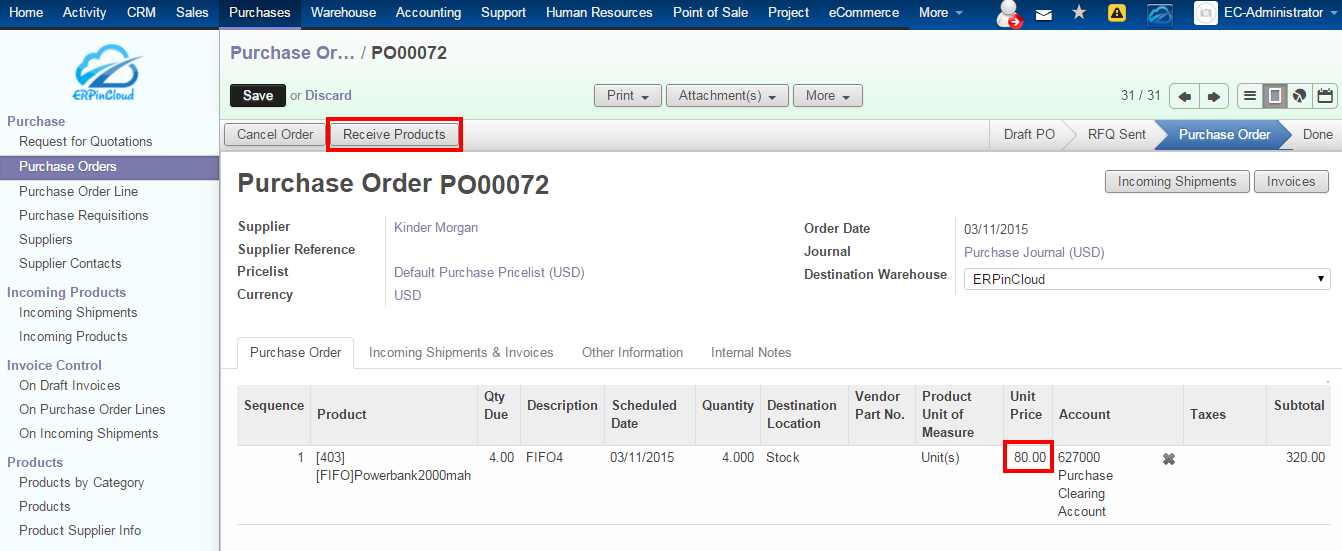Open the Activity menu
Screen dimensions: 1342x551
[x=84, y=13]
